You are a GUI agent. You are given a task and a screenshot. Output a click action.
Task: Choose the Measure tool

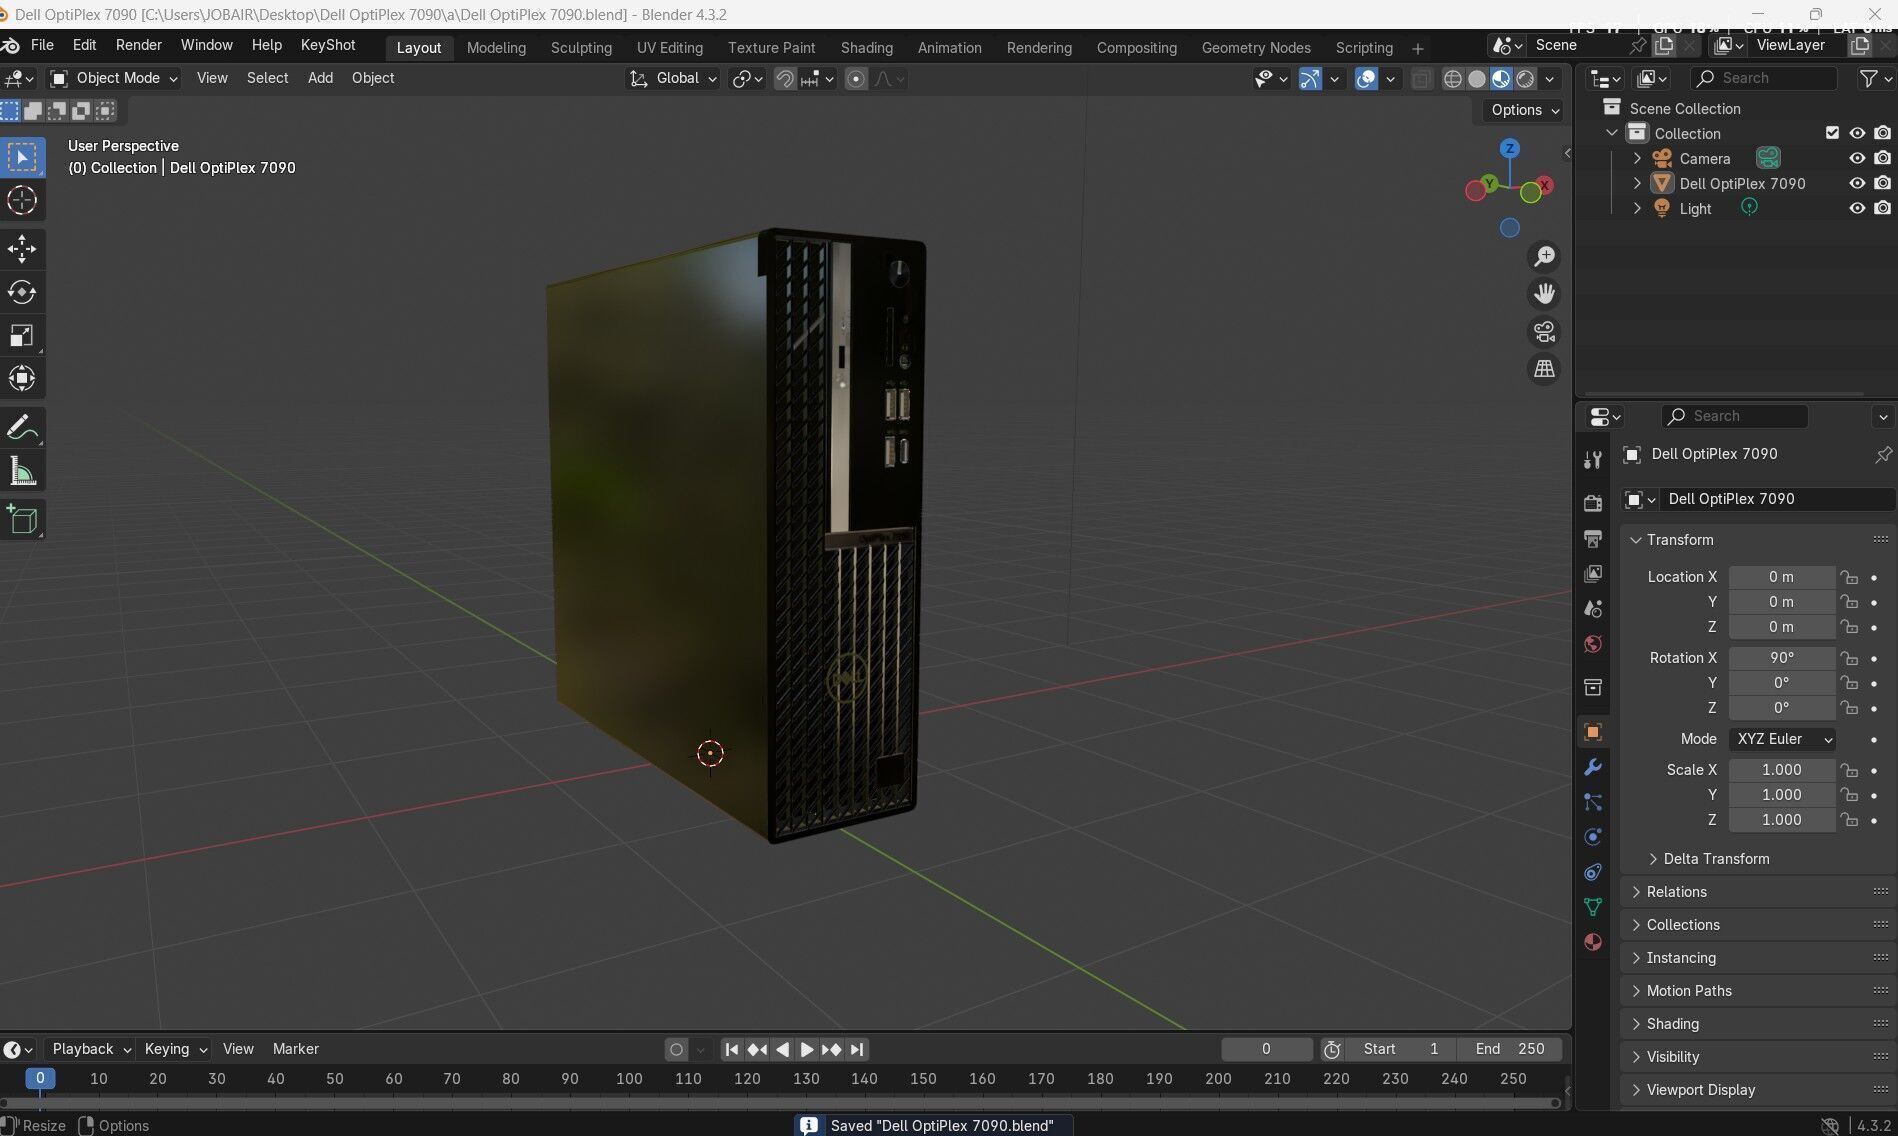click(x=22, y=471)
